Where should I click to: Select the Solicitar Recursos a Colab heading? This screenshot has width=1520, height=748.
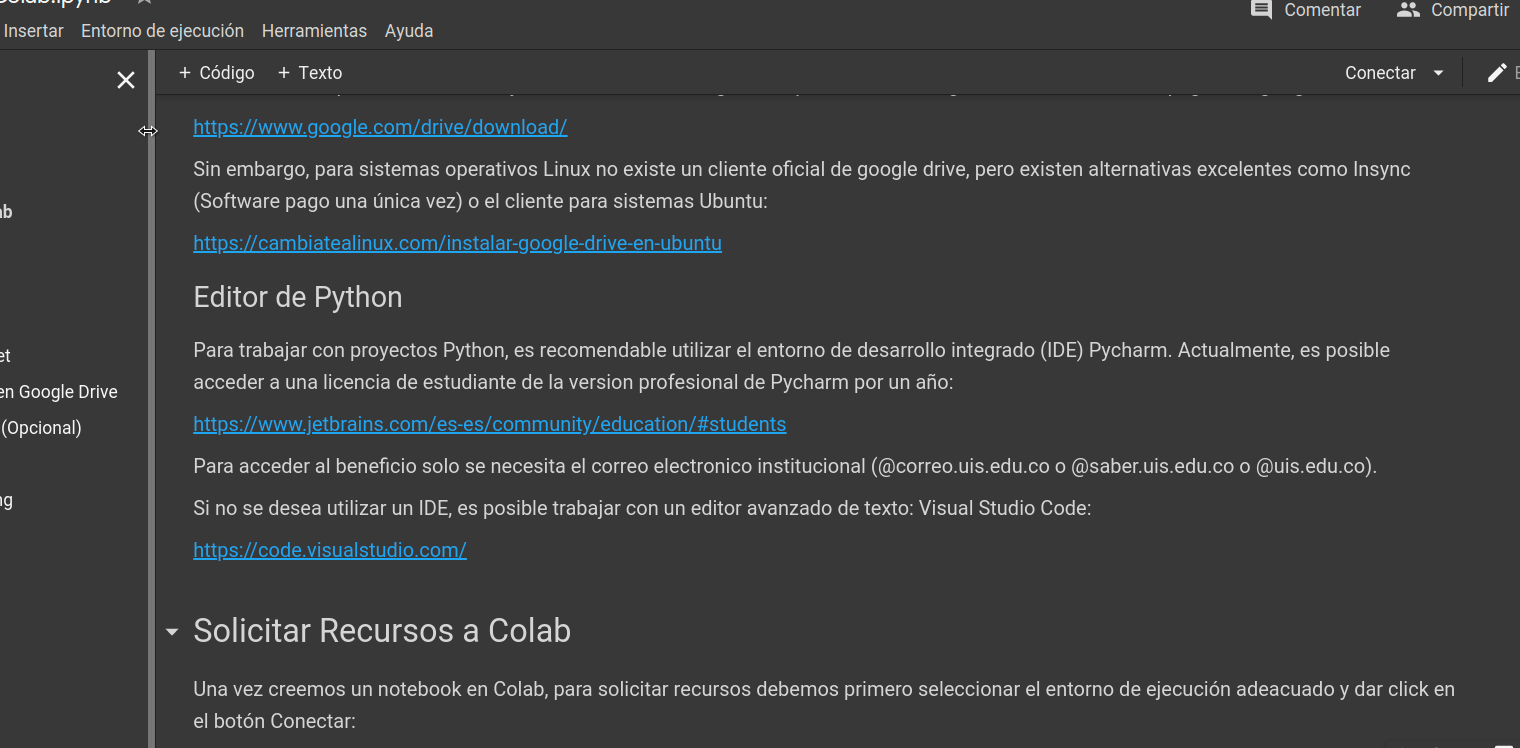click(x=382, y=631)
